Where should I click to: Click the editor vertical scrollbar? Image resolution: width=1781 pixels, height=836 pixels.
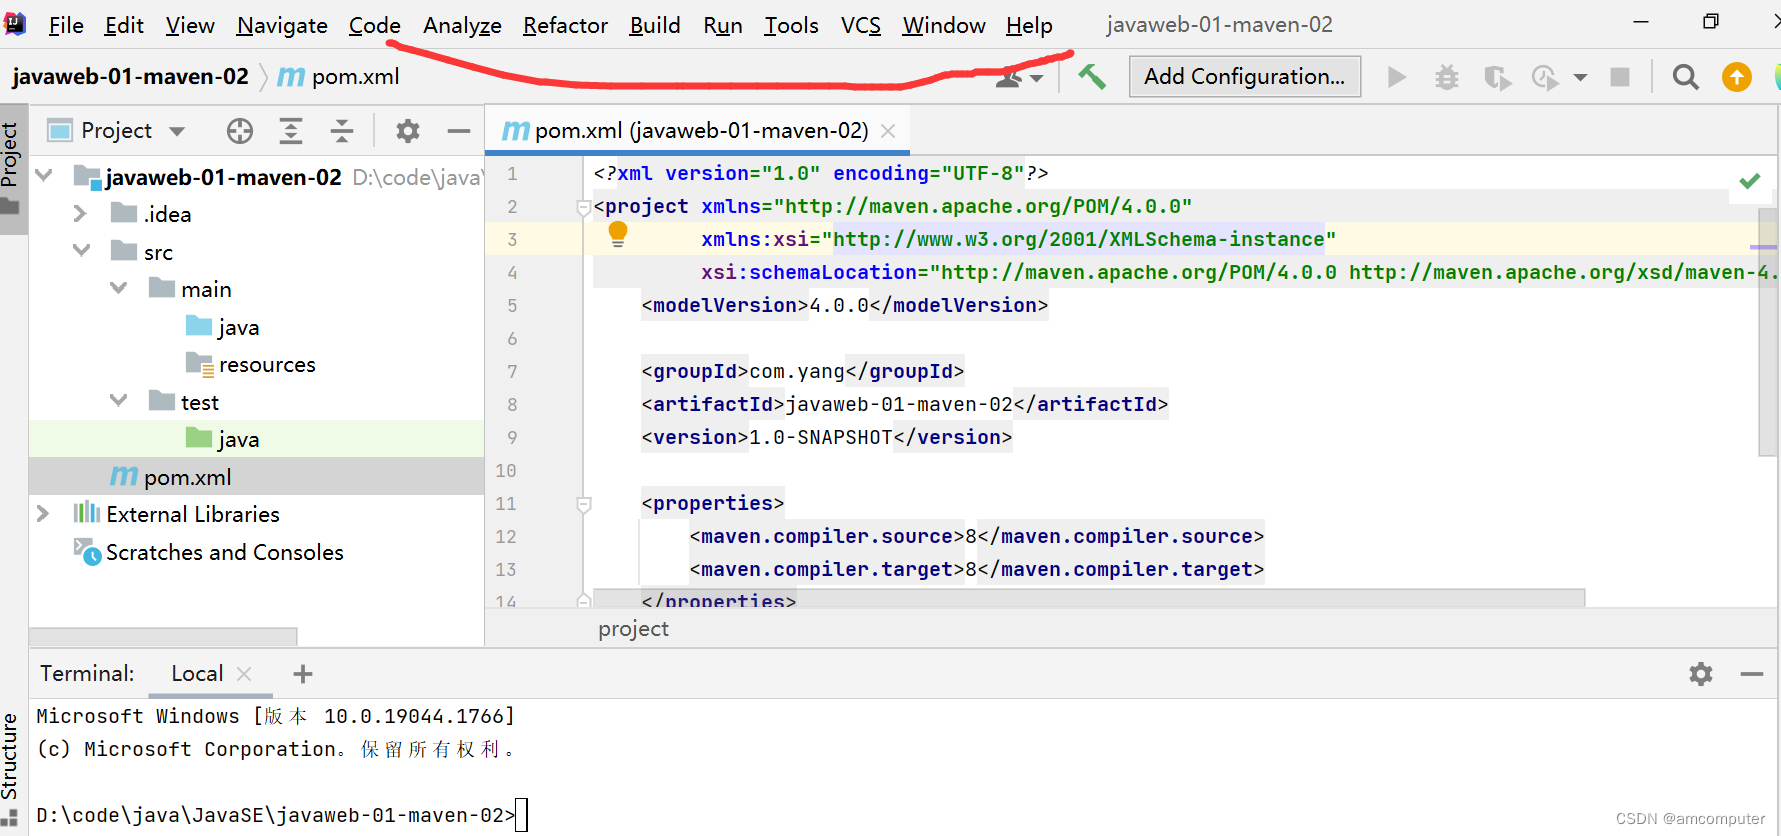click(x=1767, y=330)
